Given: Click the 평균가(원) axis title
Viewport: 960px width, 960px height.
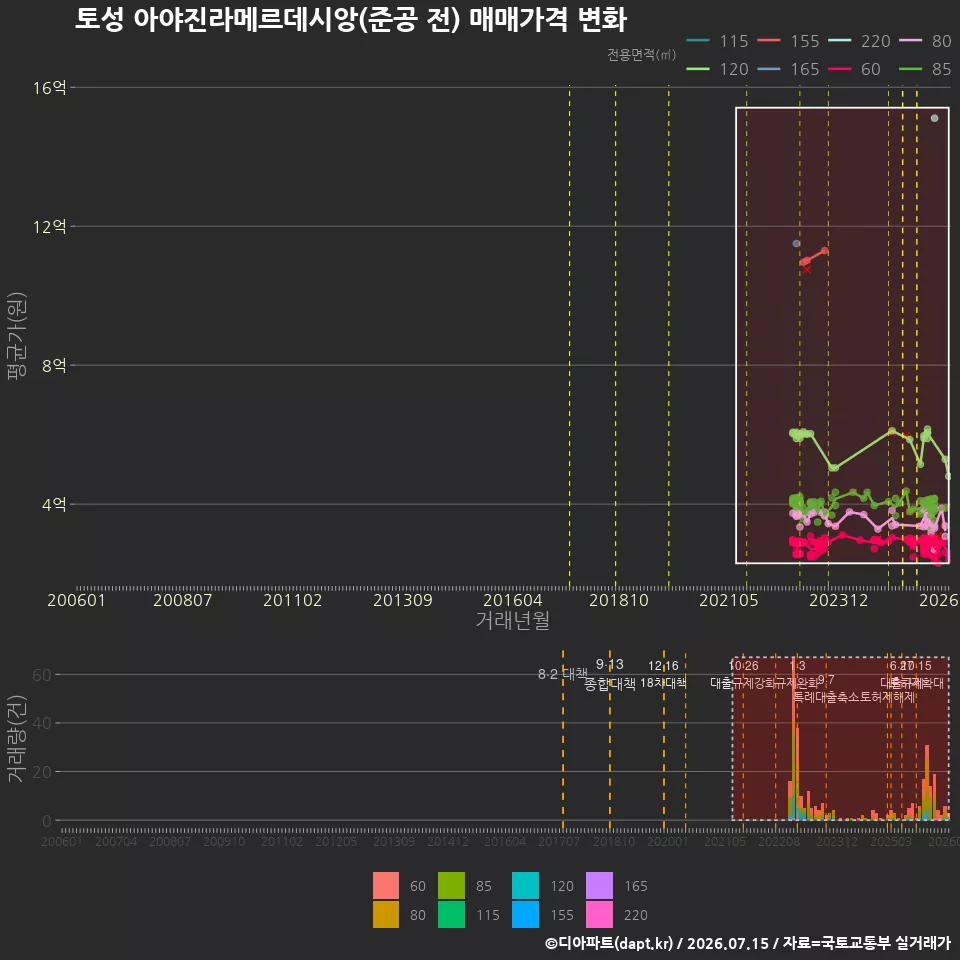Looking at the screenshot, I should 17,336.
